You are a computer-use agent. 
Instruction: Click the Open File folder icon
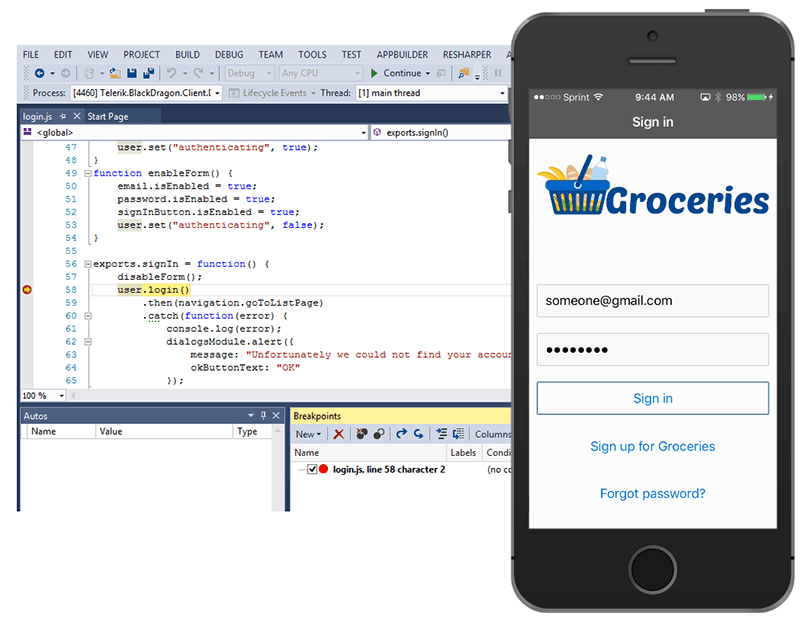point(115,73)
